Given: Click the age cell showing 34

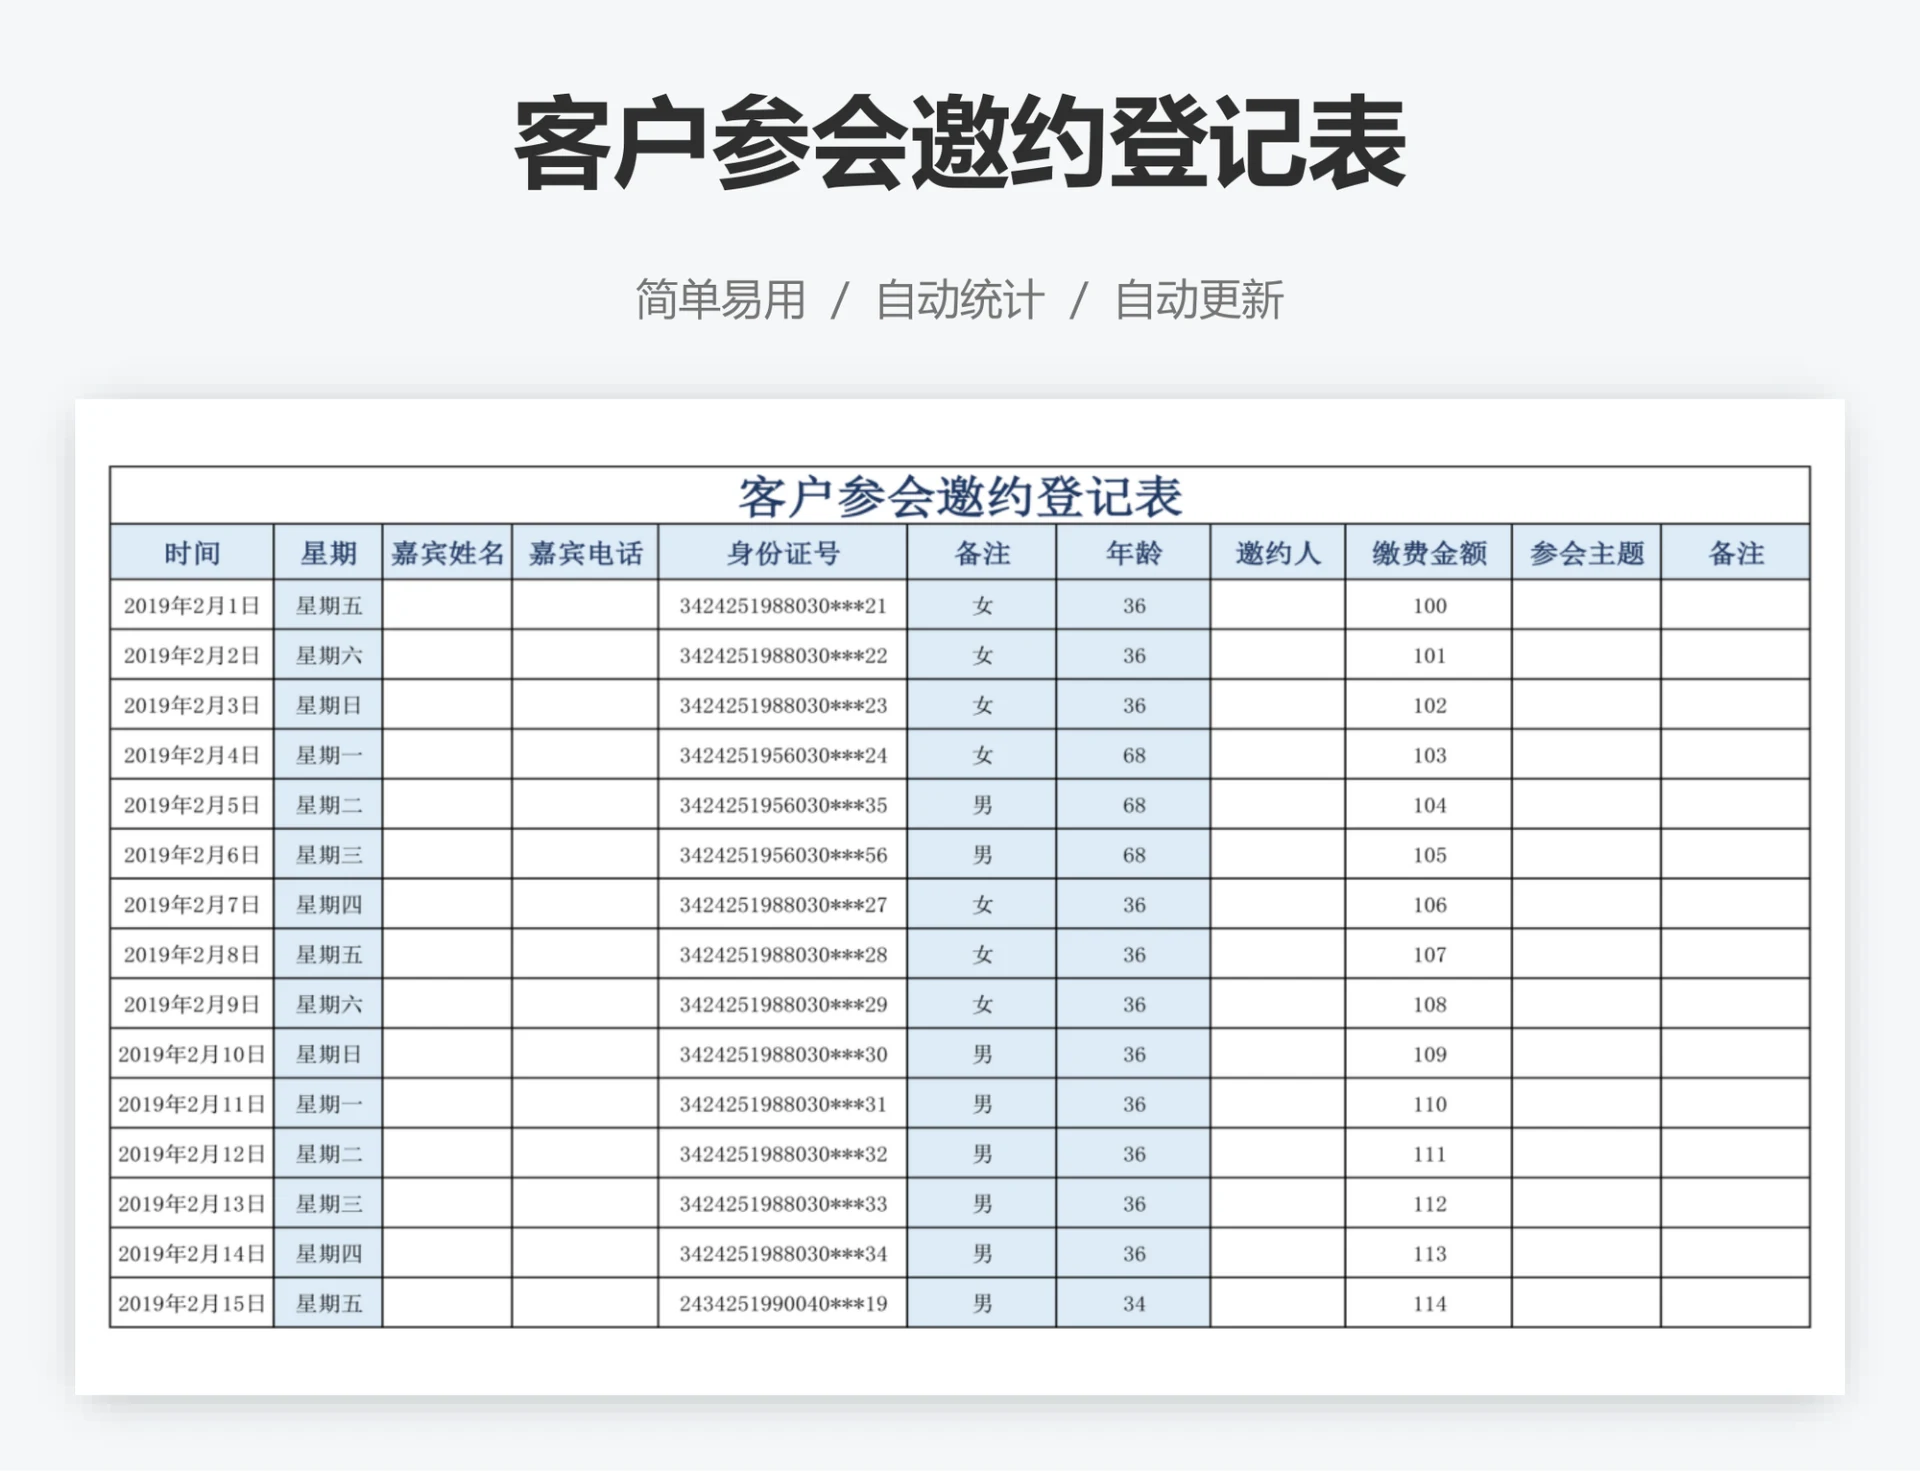Looking at the screenshot, I should click(1133, 1303).
